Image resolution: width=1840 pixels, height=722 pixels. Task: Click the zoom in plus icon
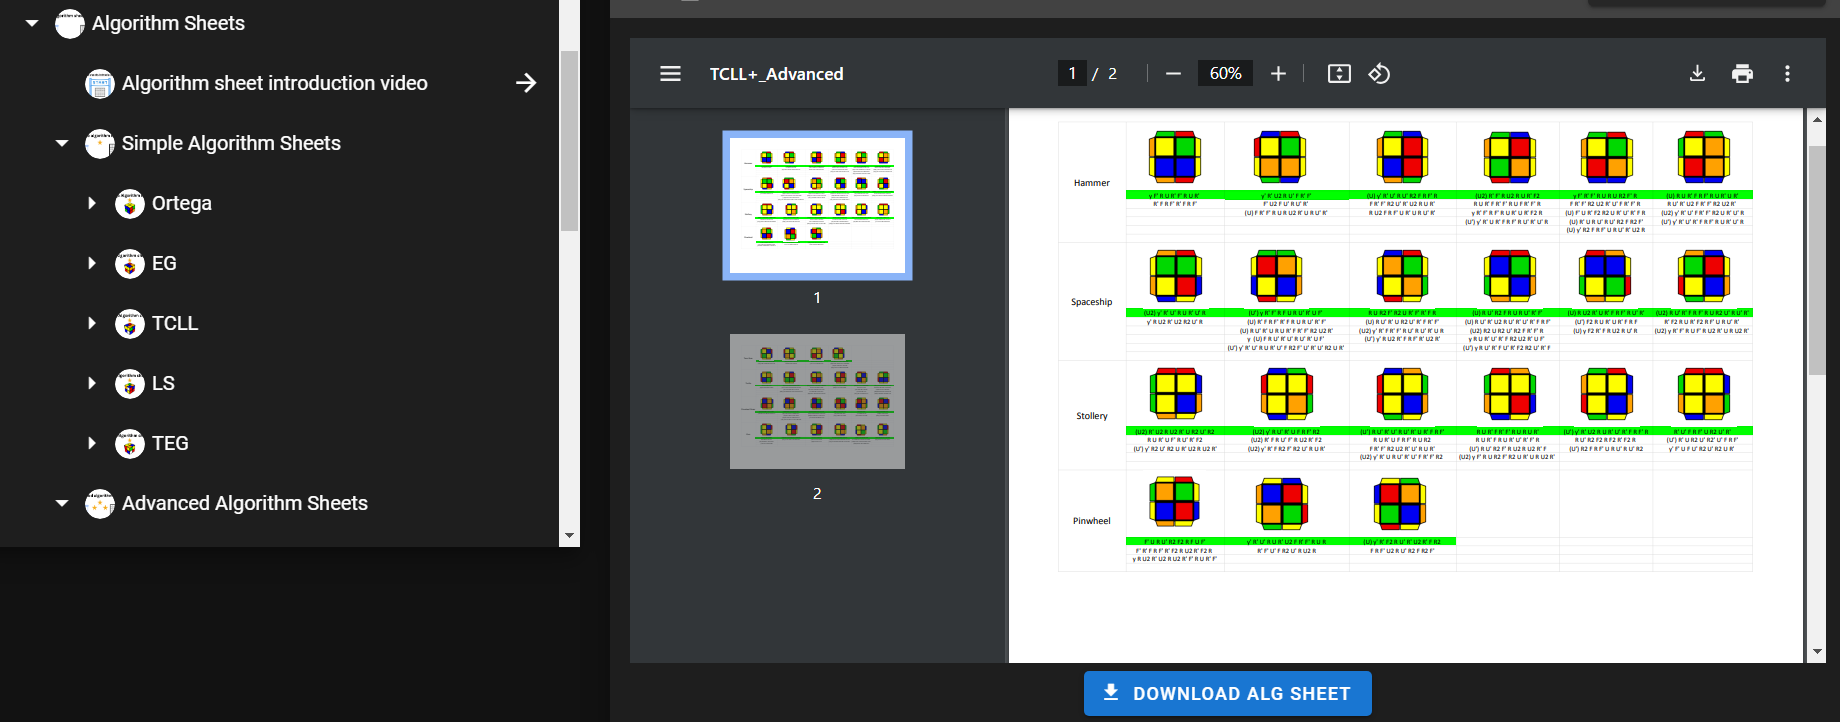coord(1278,74)
